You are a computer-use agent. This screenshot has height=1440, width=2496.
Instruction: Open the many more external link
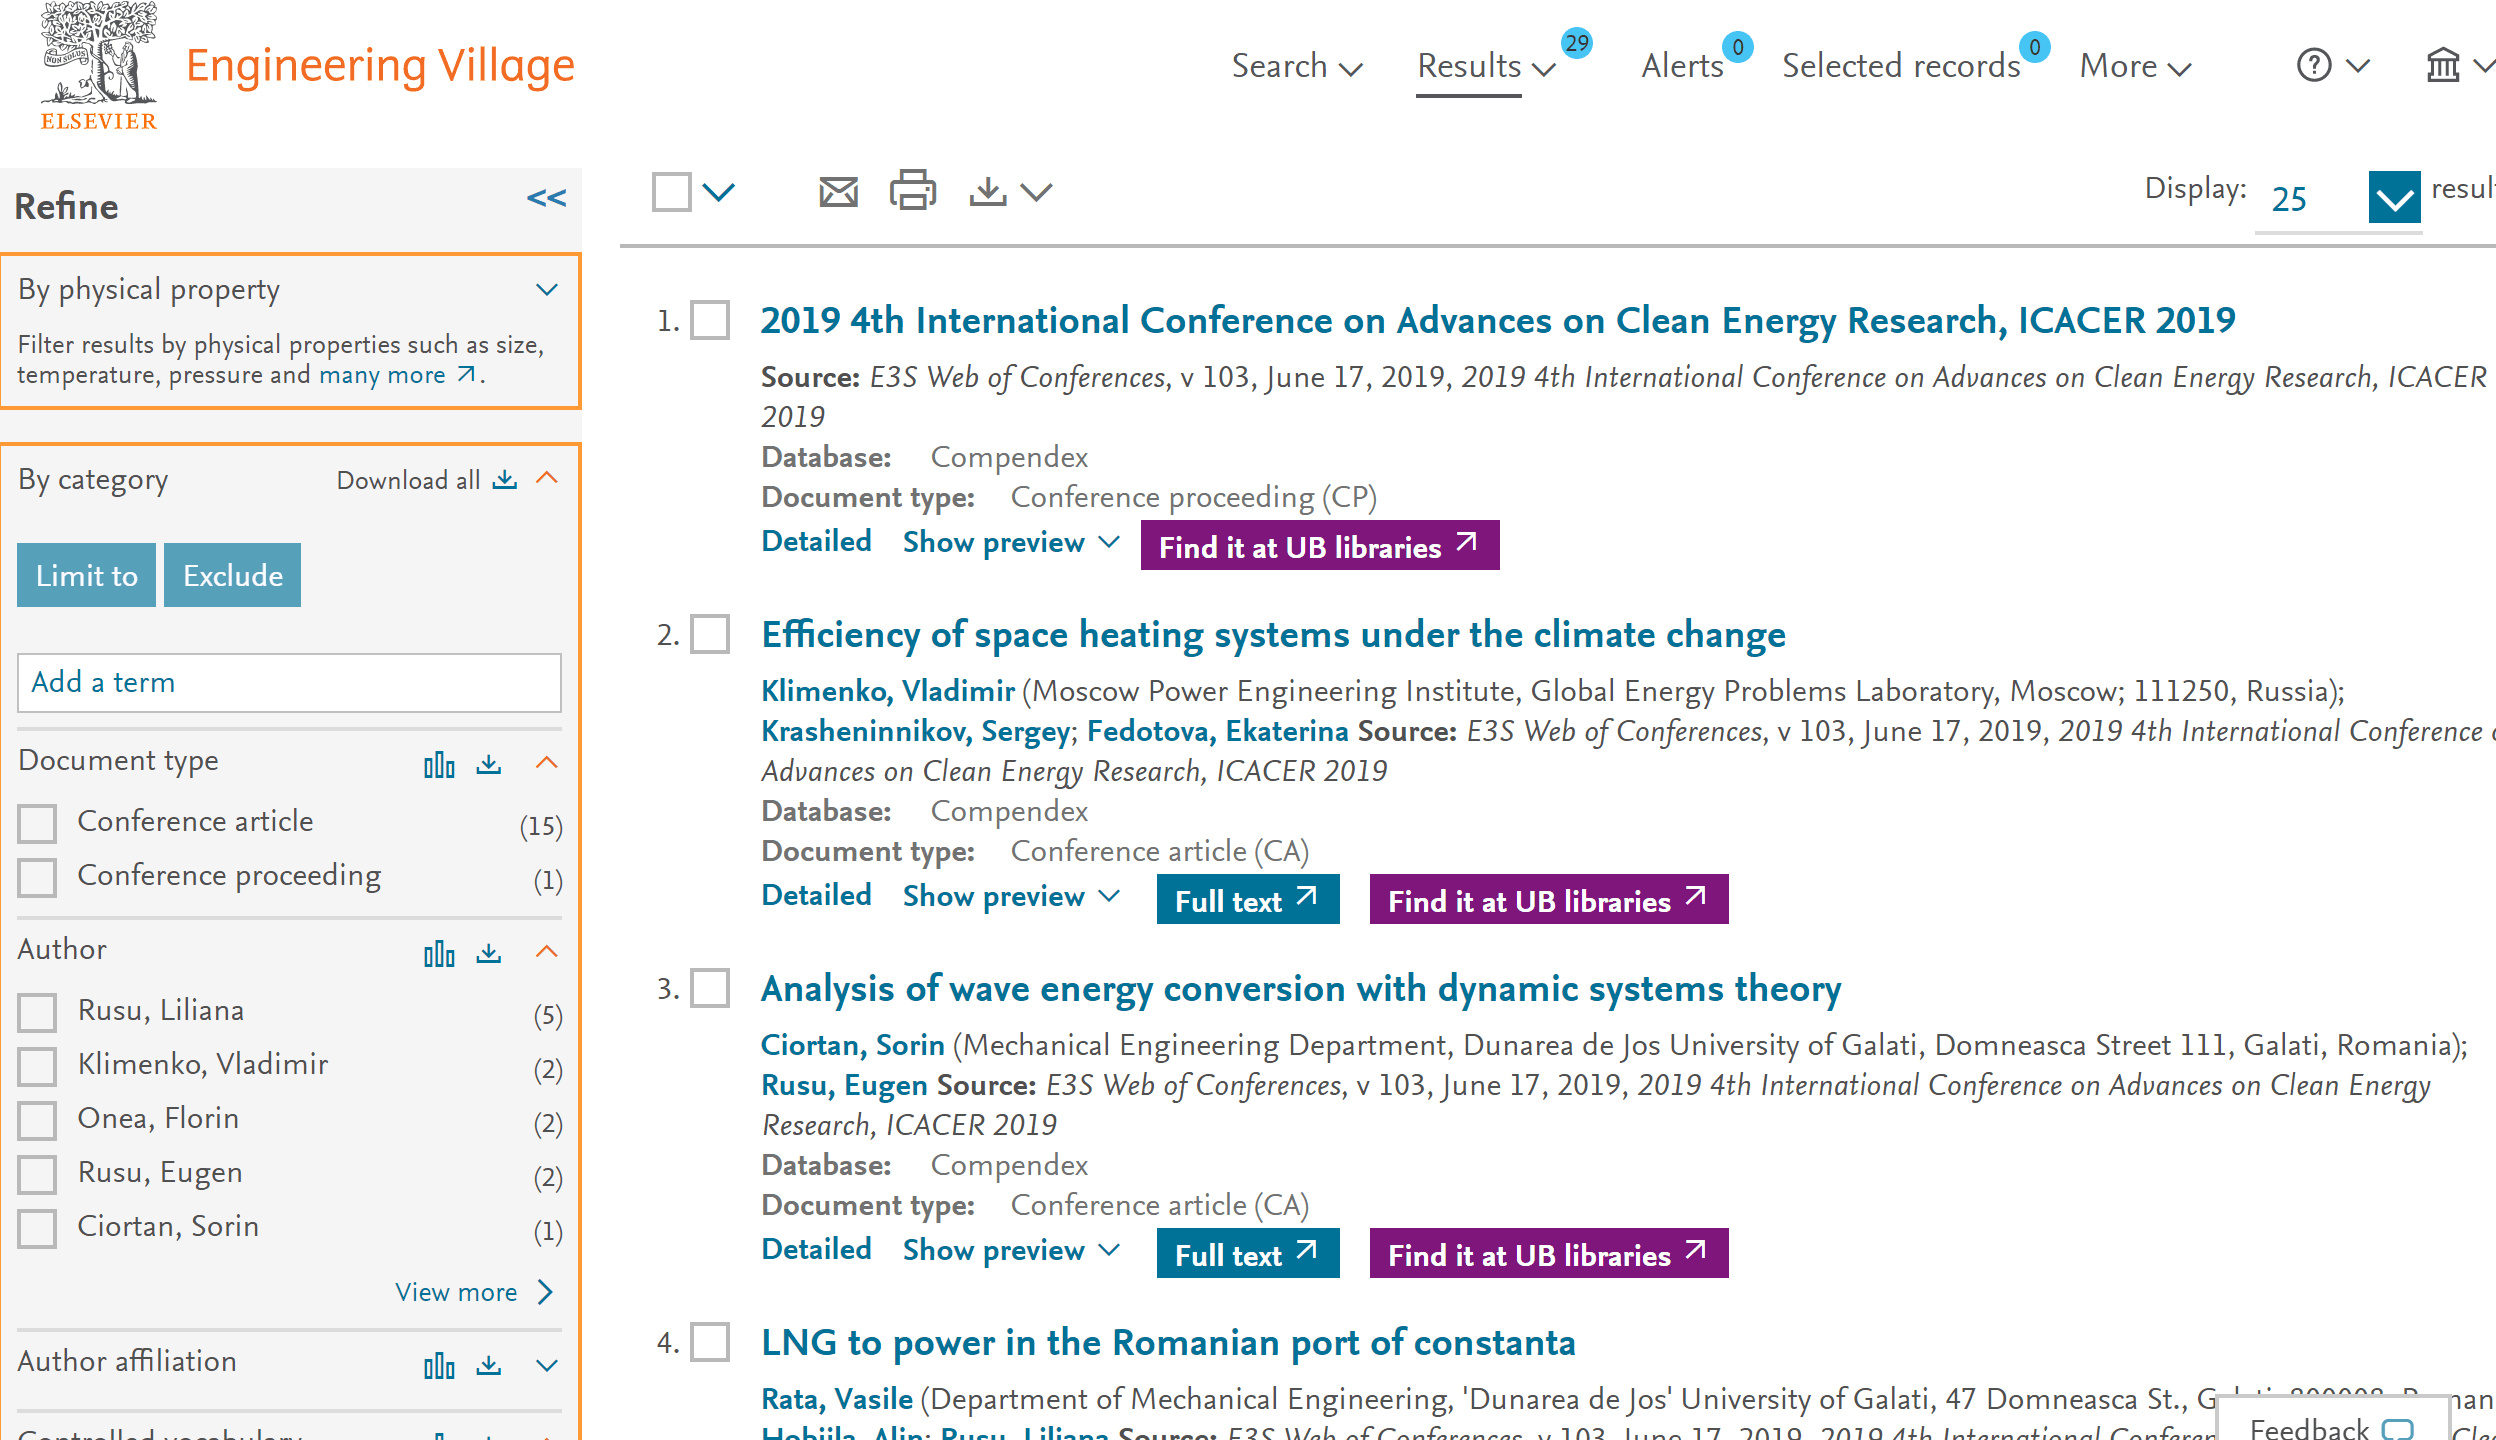tap(397, 375)
